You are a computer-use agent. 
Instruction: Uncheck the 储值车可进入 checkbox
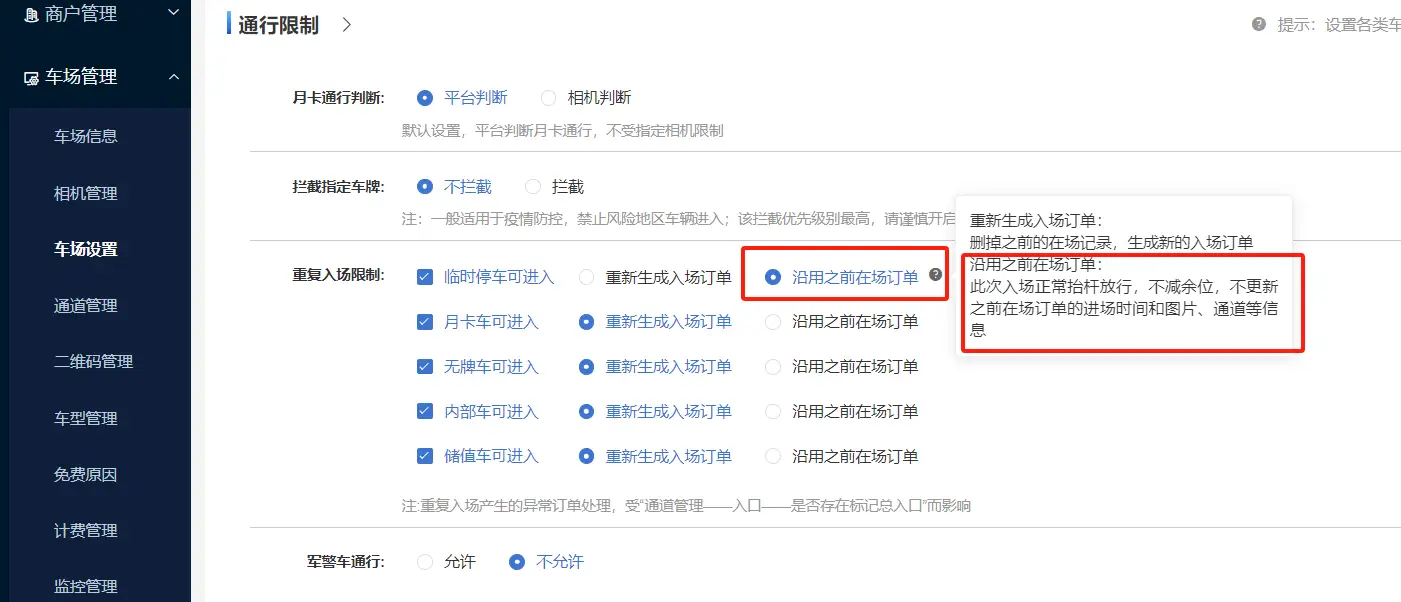coord(425,456)
